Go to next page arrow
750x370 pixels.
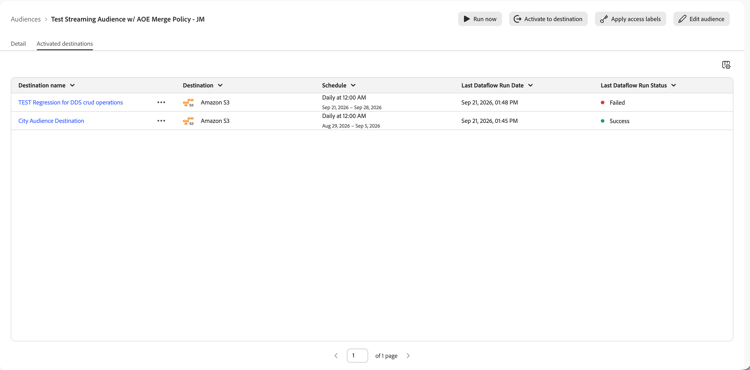408,356
